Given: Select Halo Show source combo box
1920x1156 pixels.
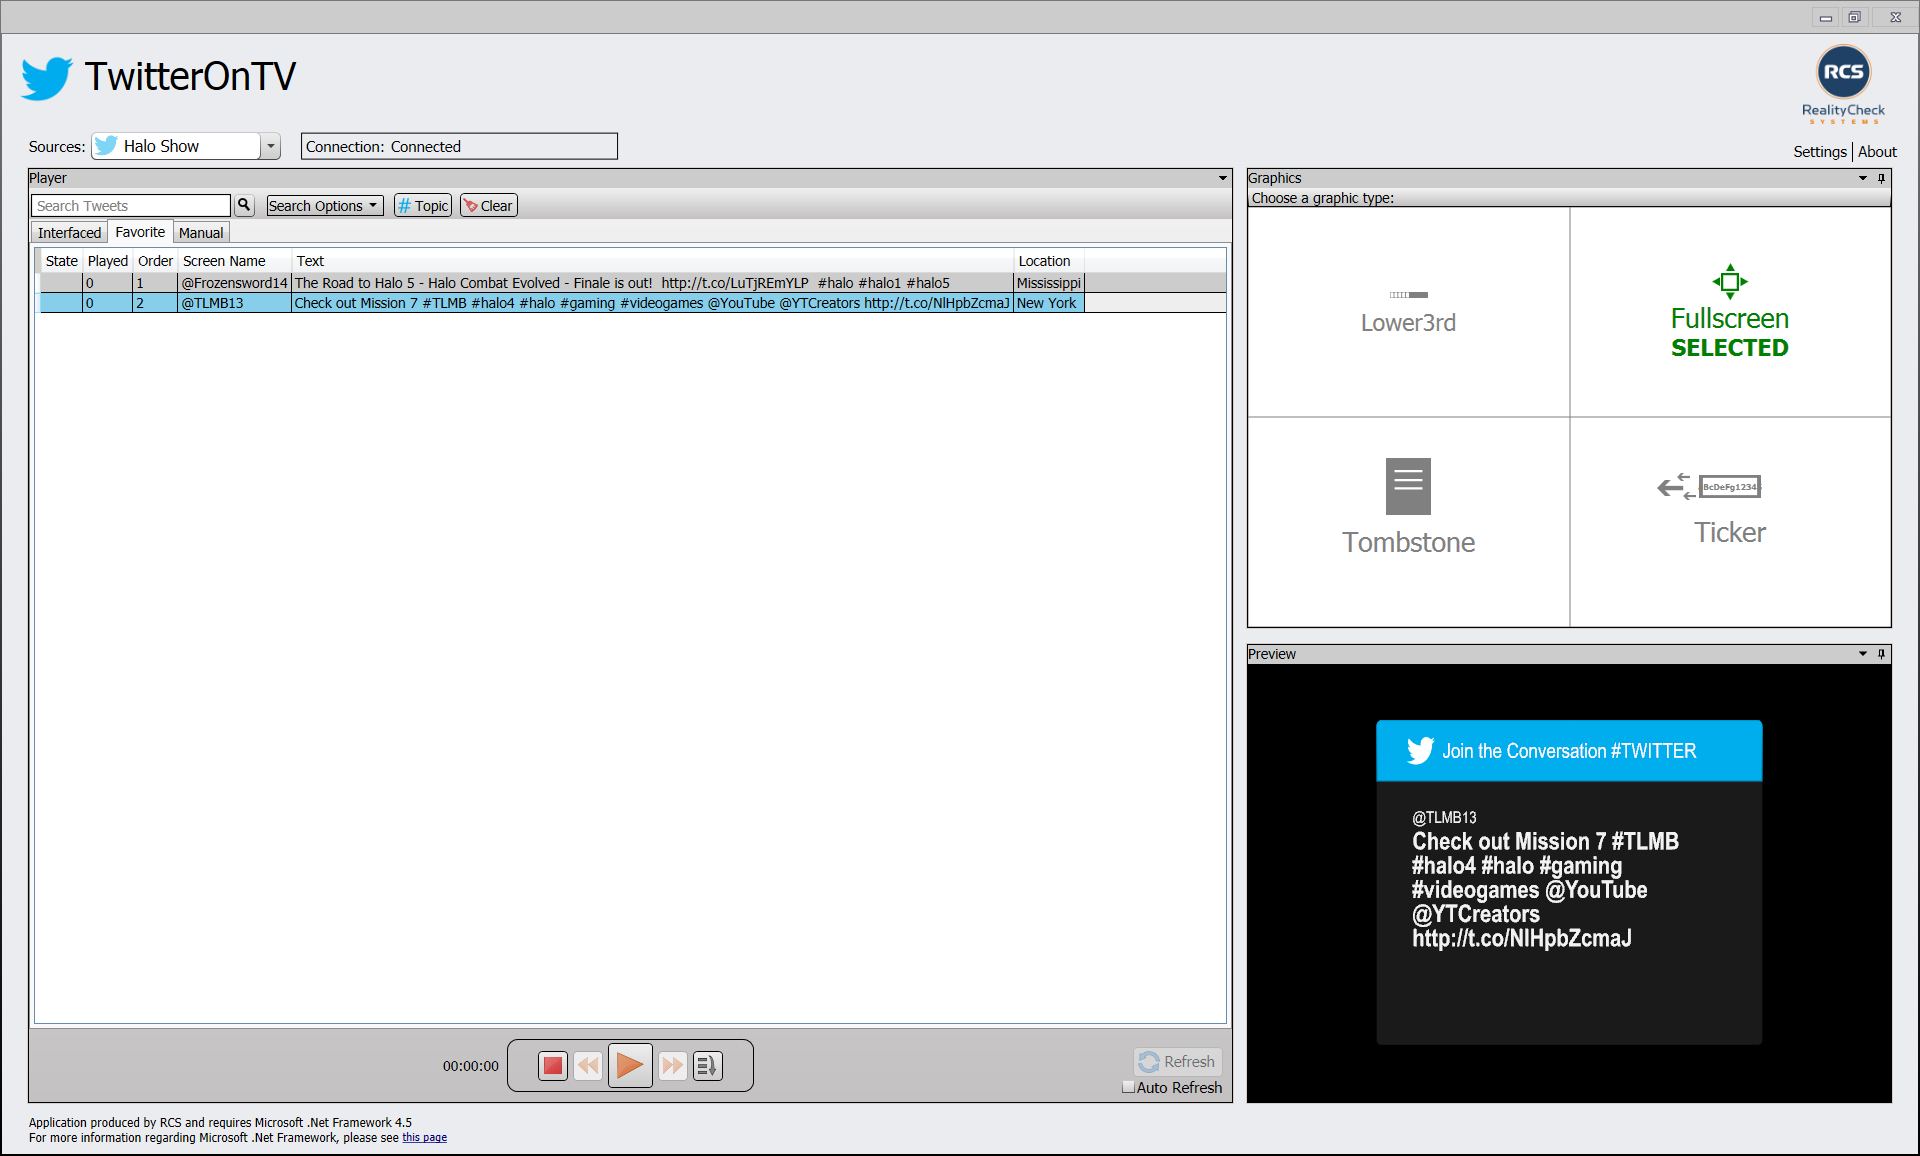Looking at the screenshot, I should [185, 146].
